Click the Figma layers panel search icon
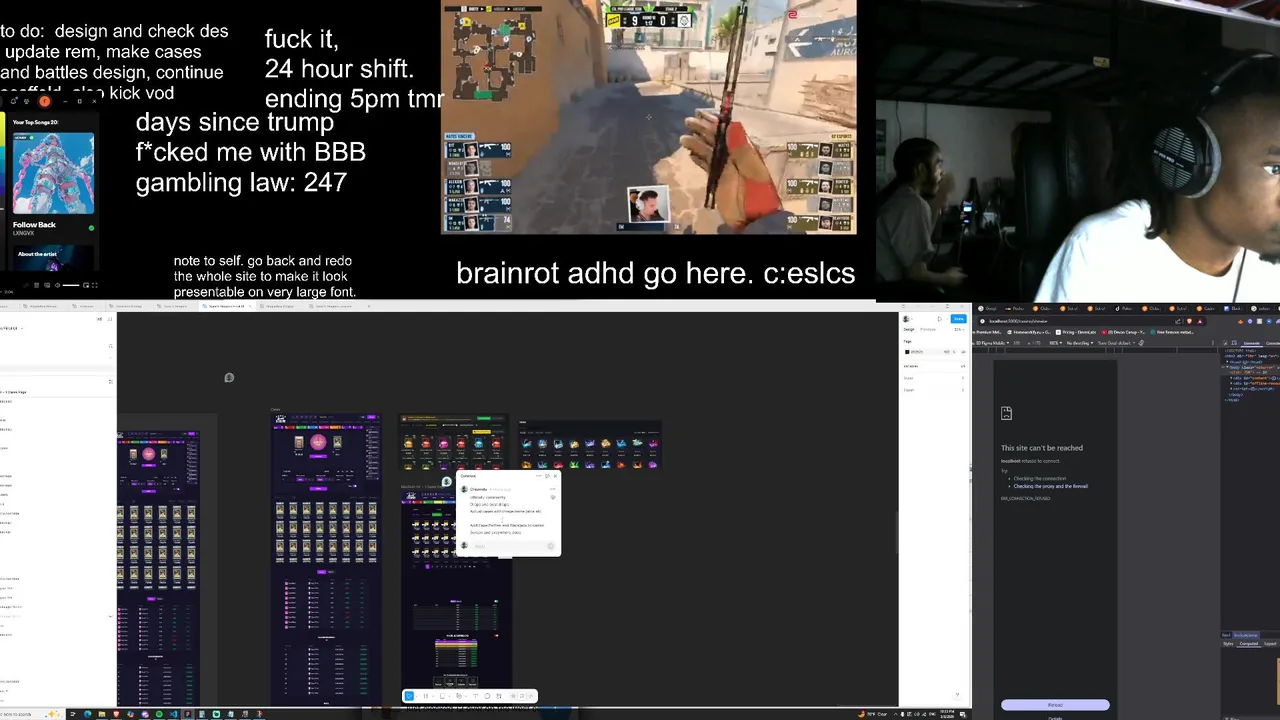This screenshot has height=720, width=1280. [110, 346]
